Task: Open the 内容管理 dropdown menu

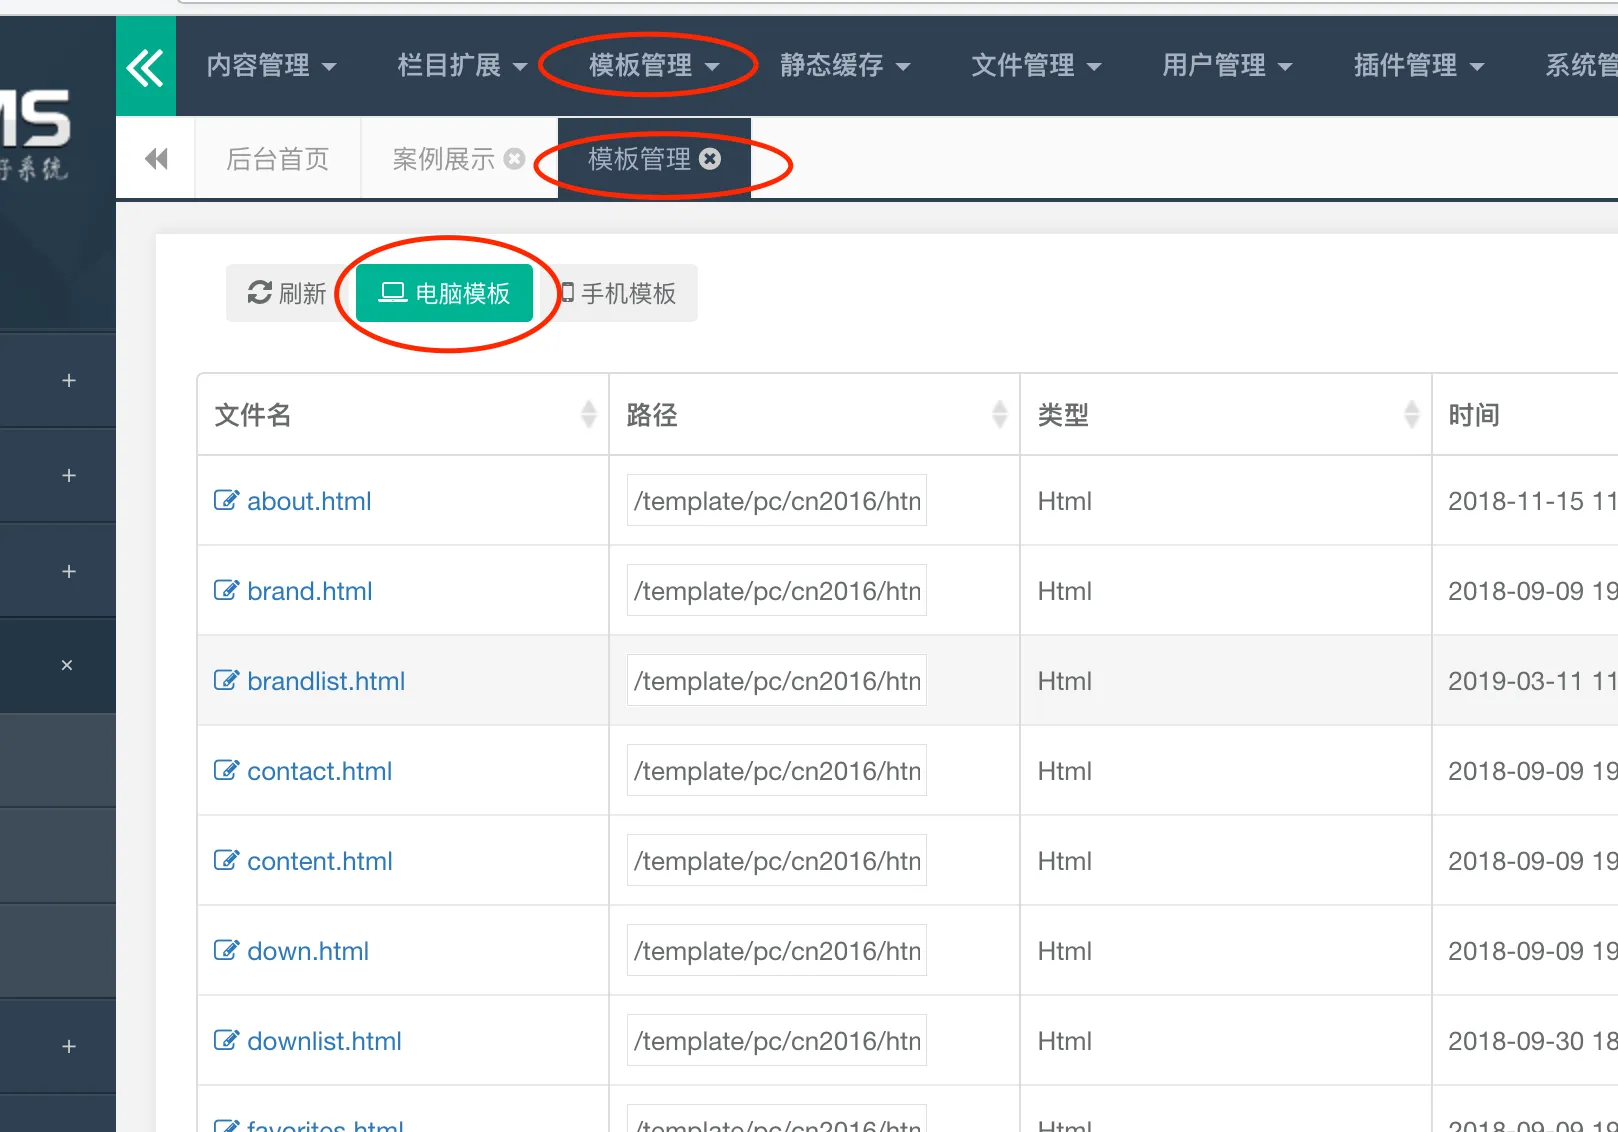Action: pos(271,66)
